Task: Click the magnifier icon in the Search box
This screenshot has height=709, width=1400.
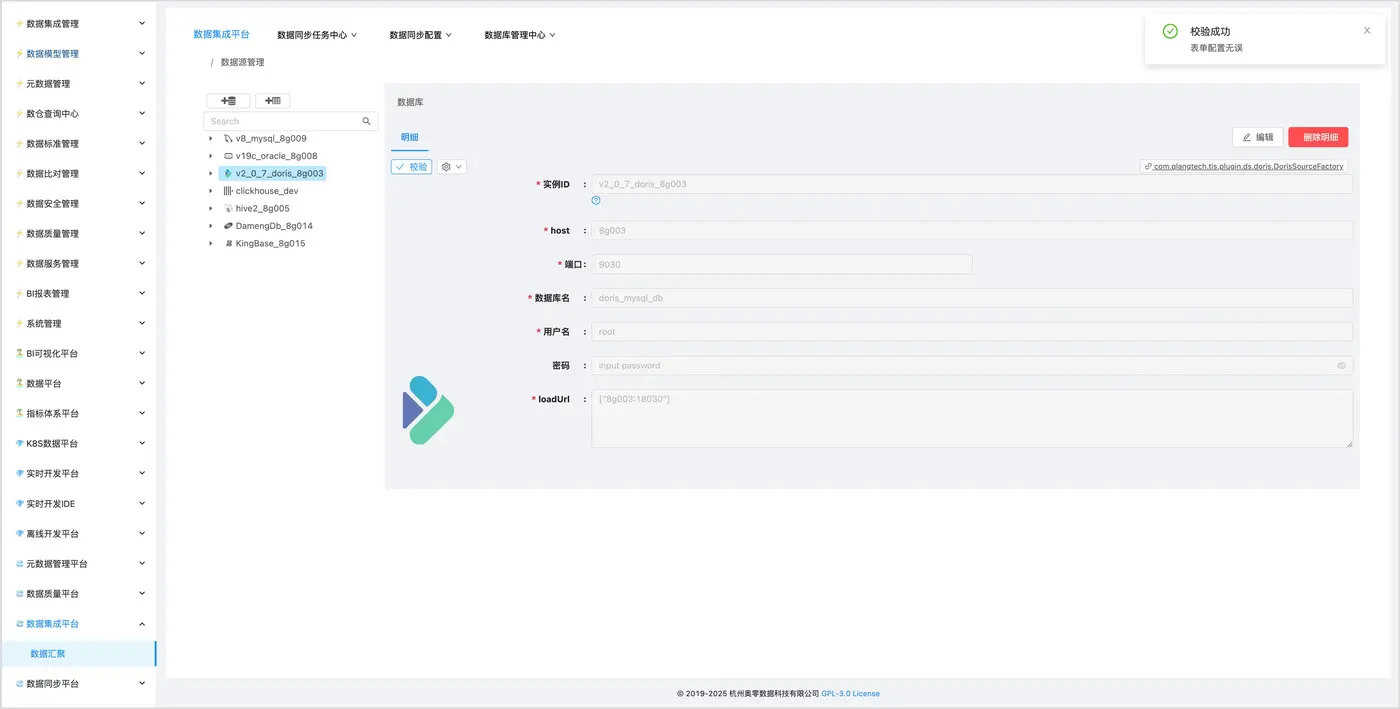Action: coord(367,121)
